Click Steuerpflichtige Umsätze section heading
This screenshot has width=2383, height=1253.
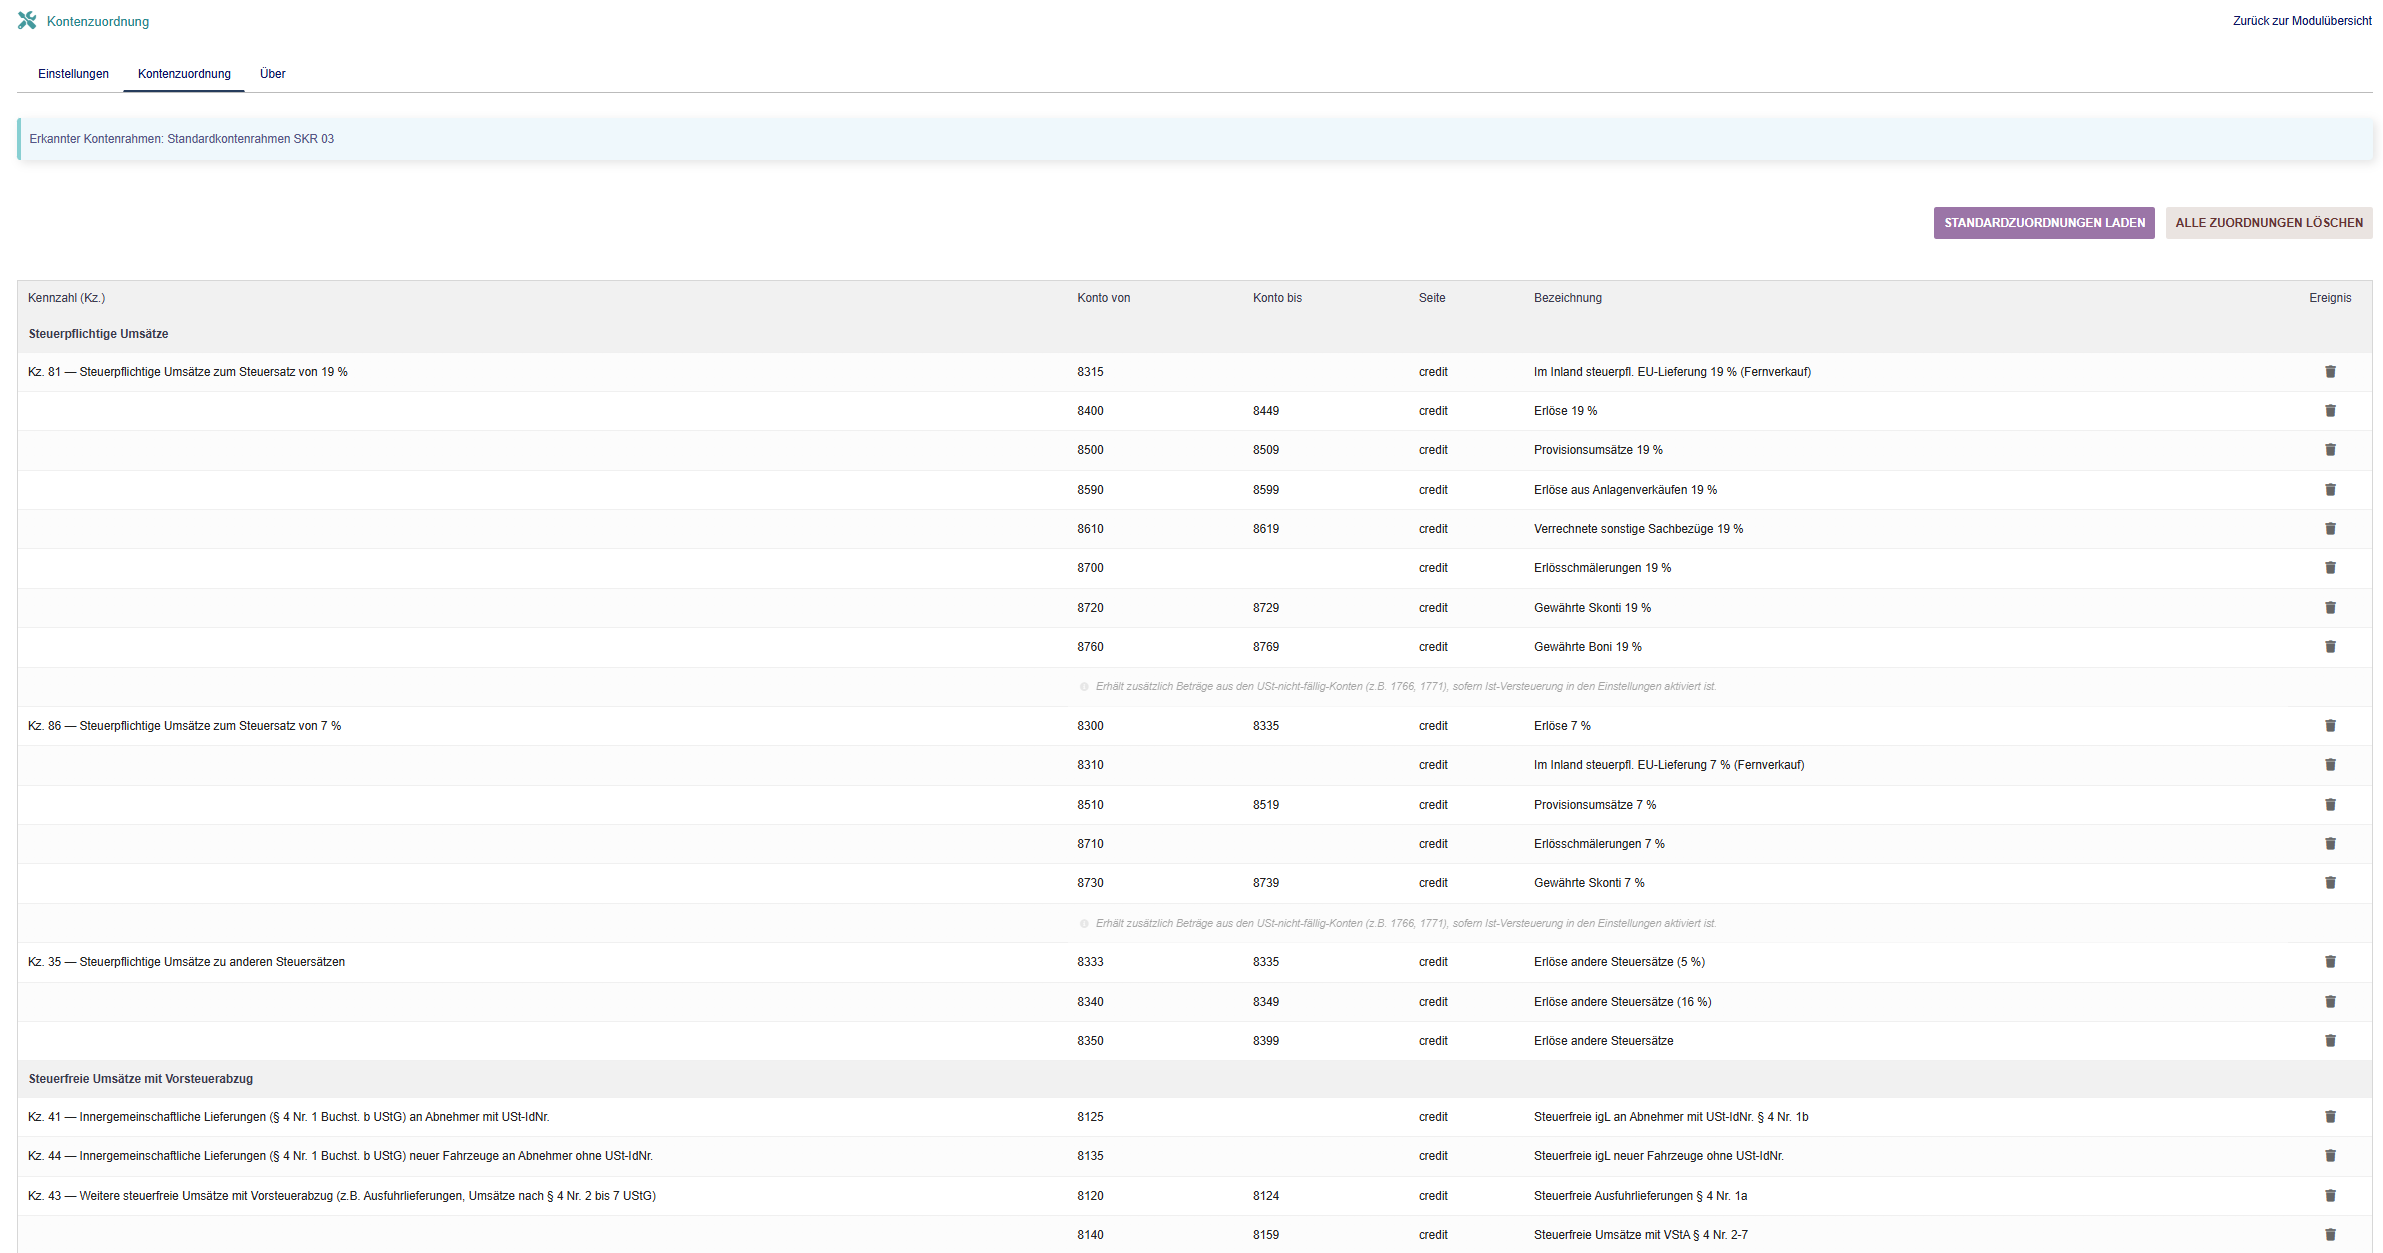[98, 334]
